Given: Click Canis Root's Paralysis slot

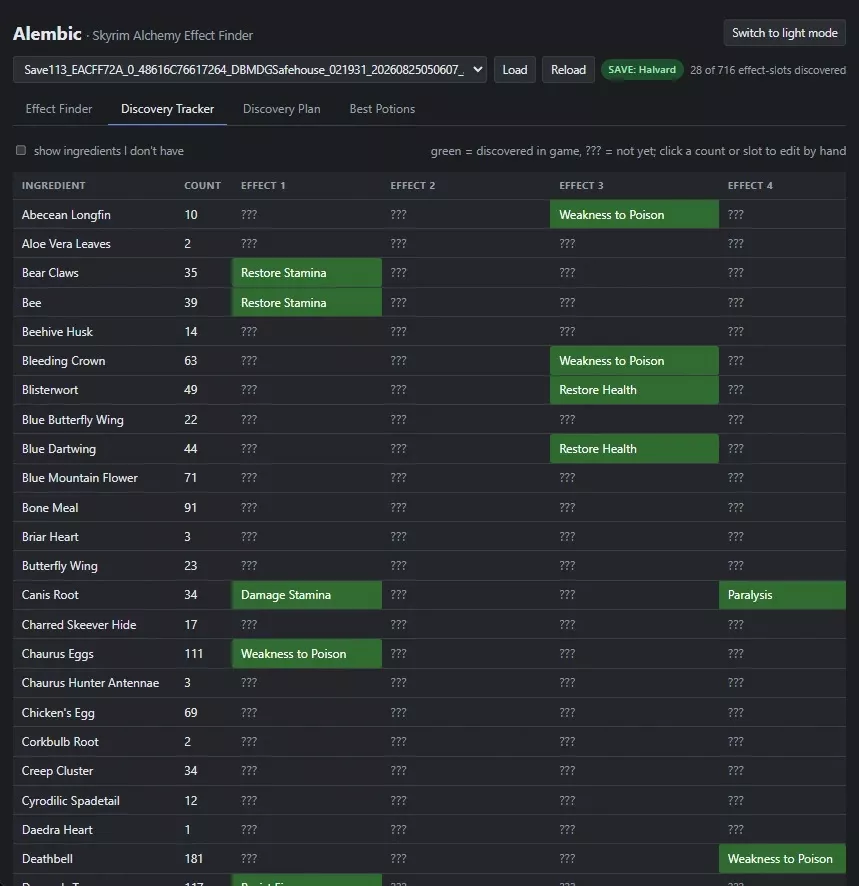Looking at the screenshot, I should [x=782, y=594].
